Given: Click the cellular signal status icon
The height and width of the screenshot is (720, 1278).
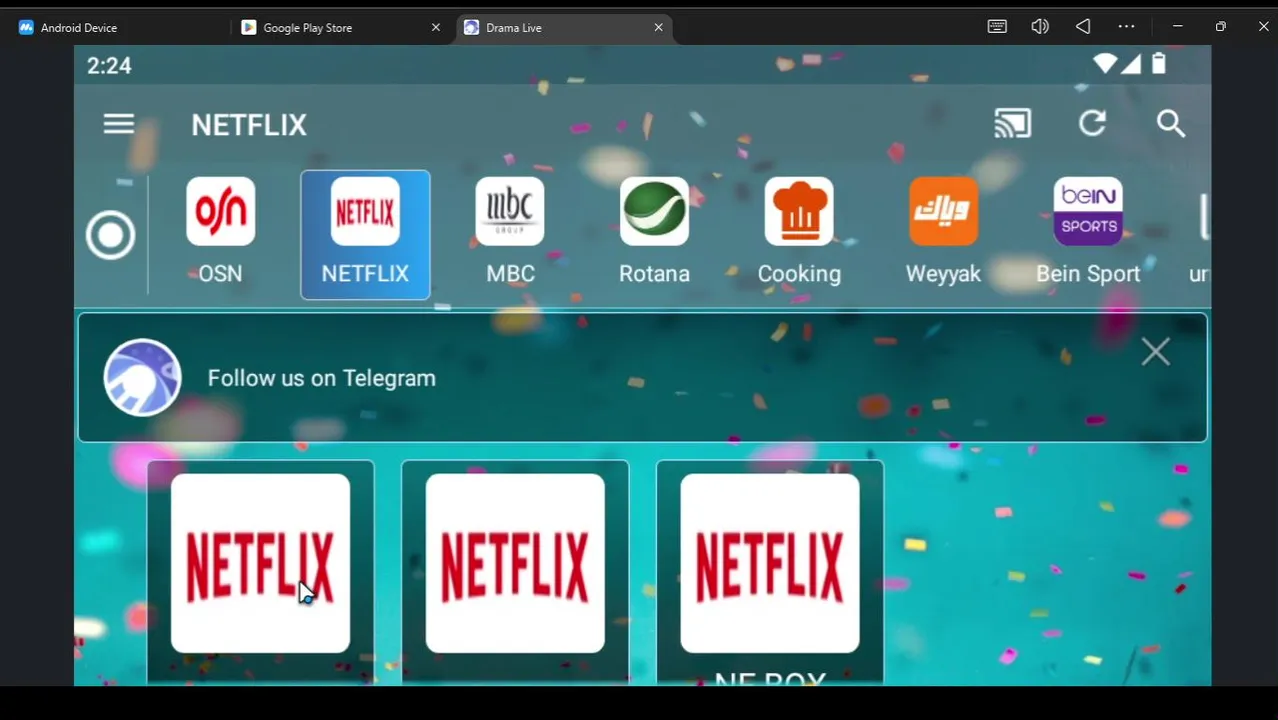Looking at the screenshot, I should coord(1131,64).
